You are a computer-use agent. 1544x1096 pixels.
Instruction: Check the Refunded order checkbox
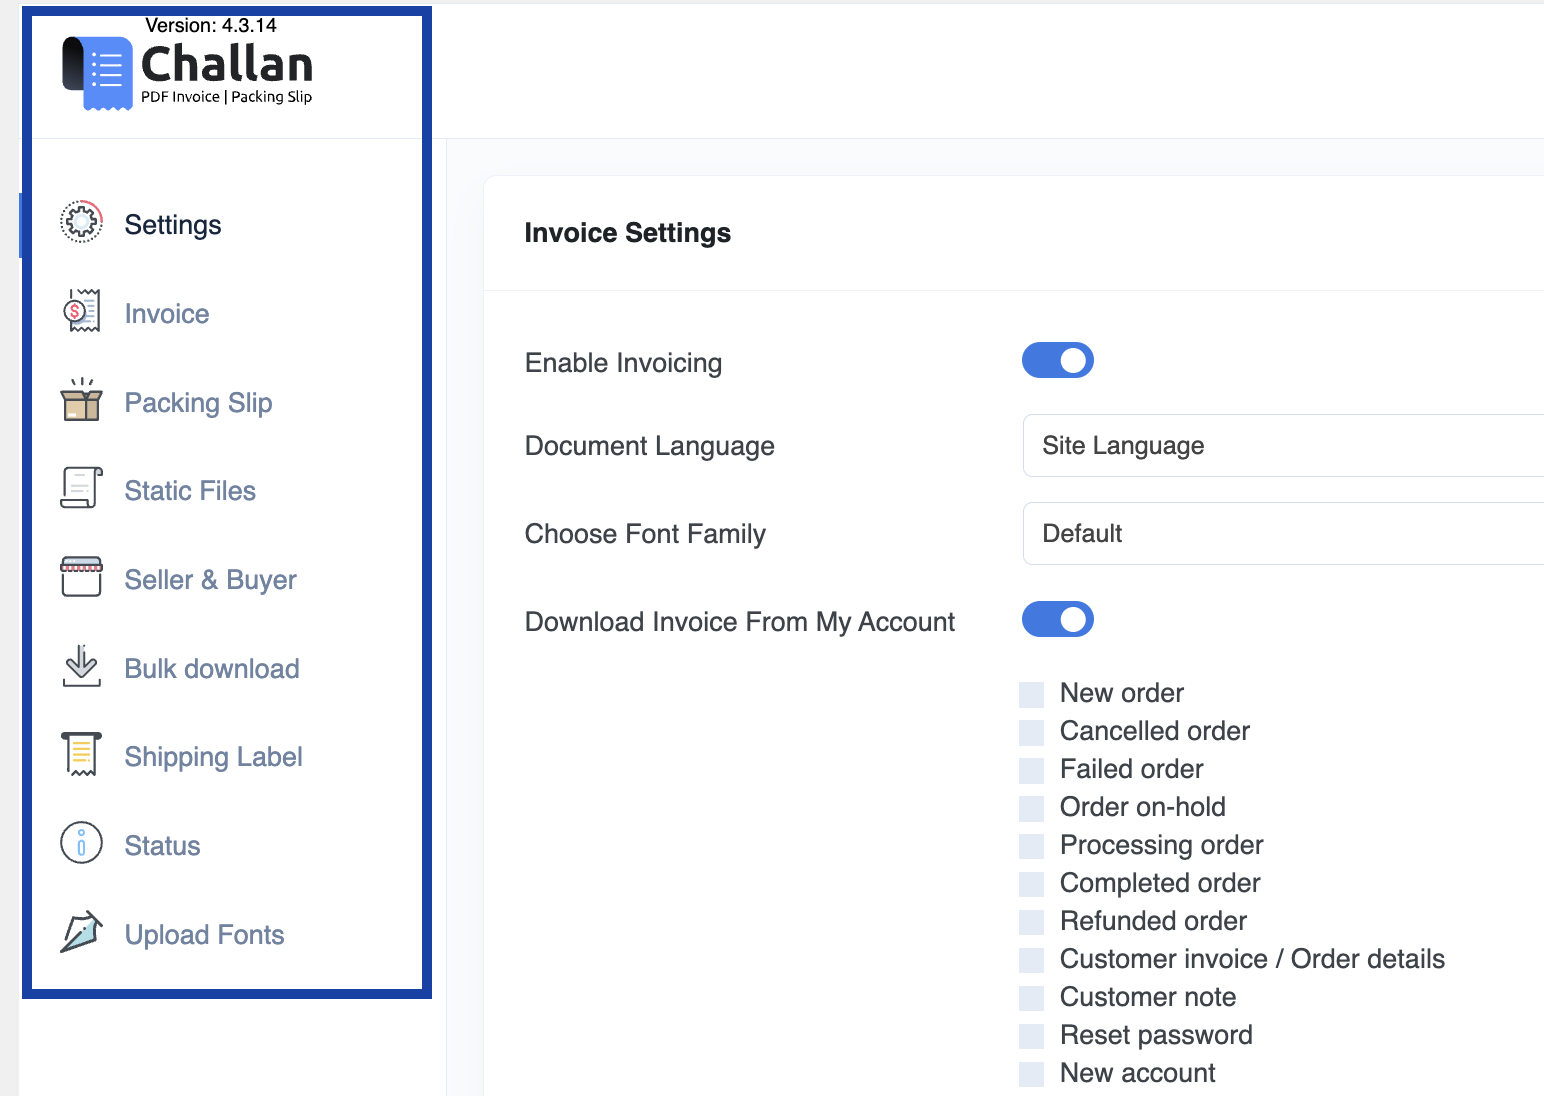[1031, 922]
